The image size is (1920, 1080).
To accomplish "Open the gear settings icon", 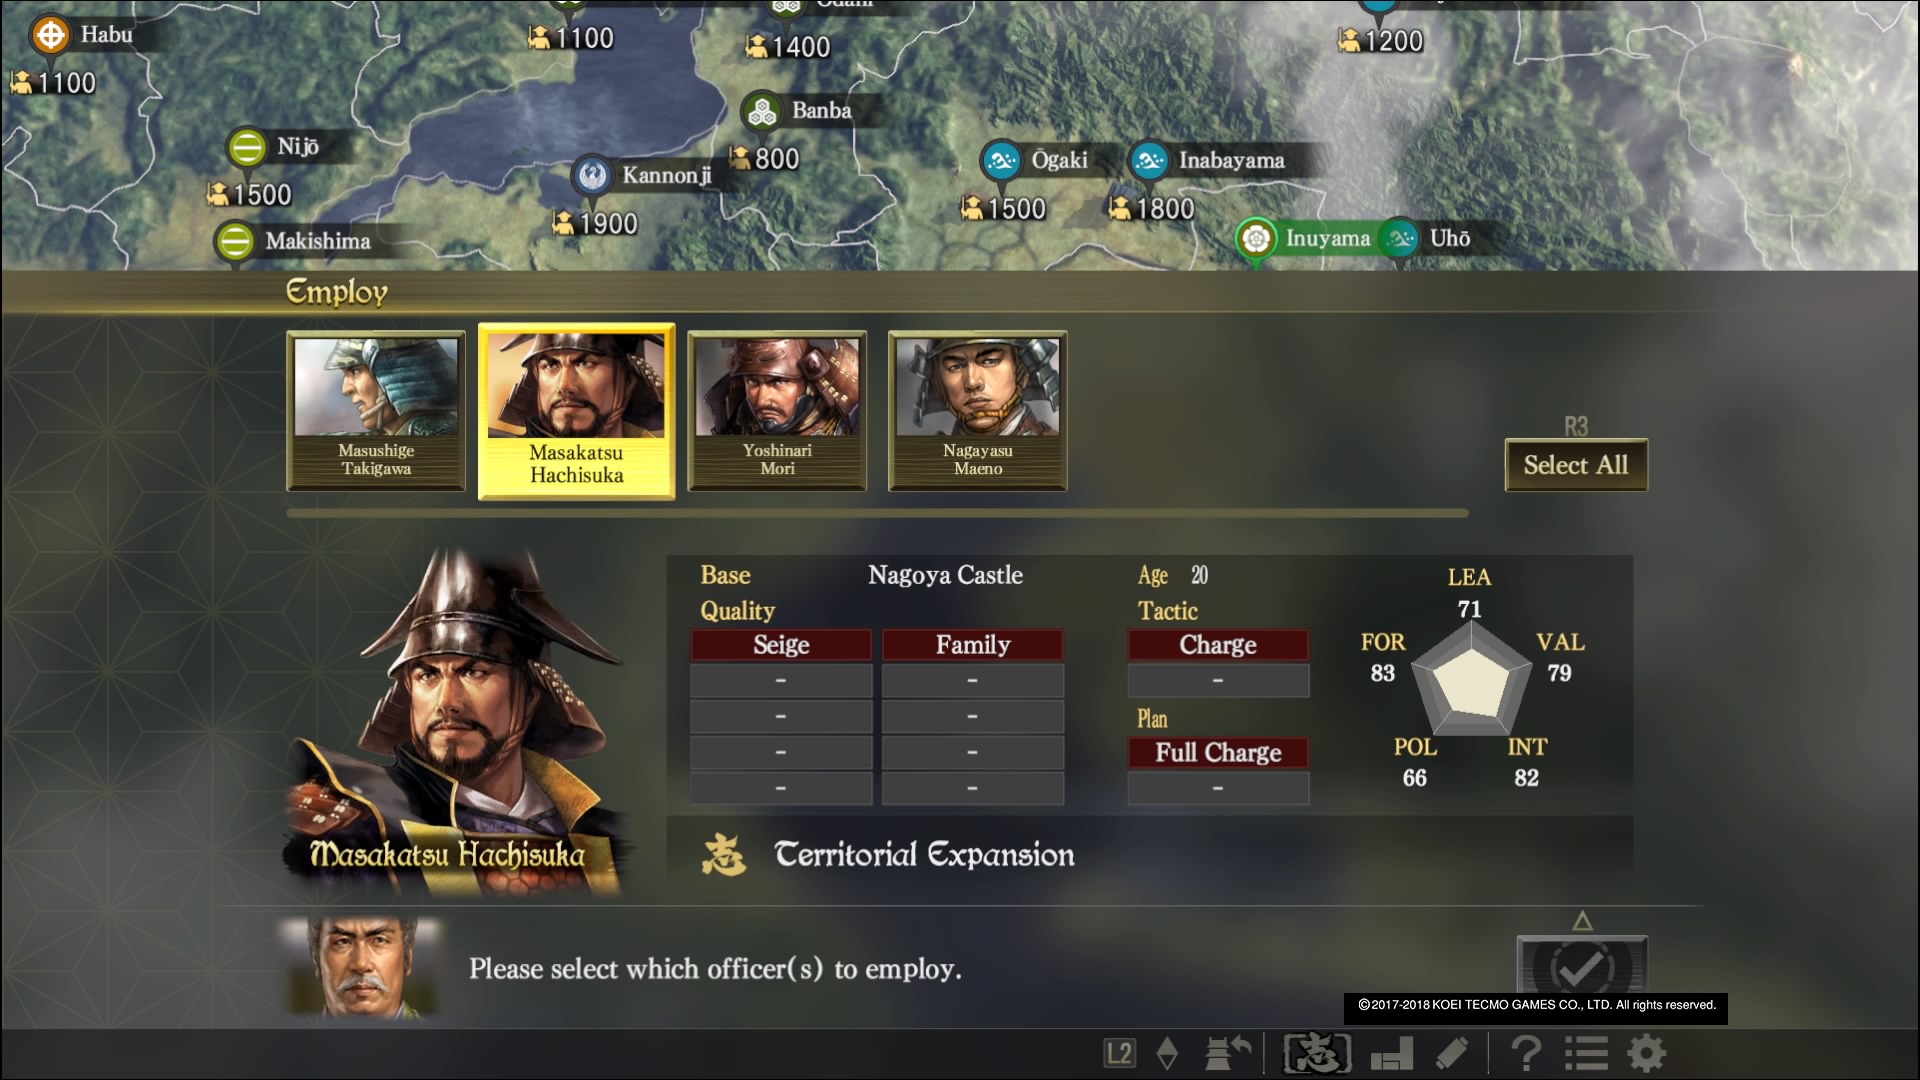I will 1647,1053.
